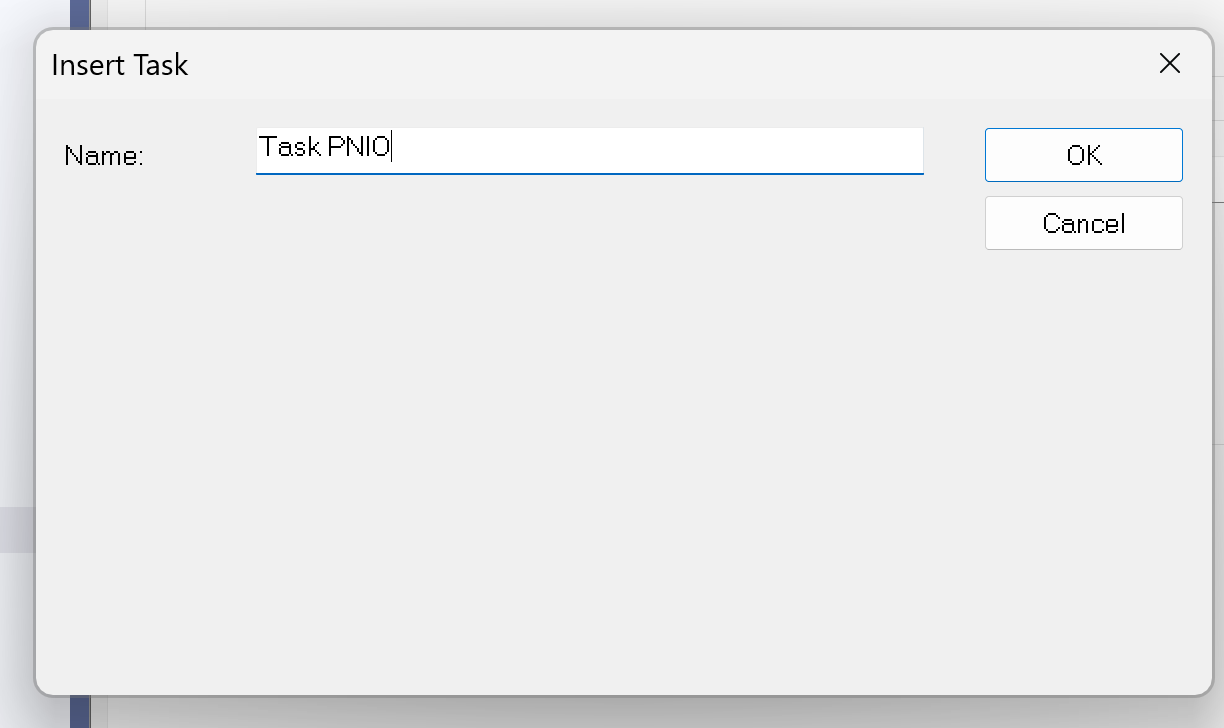The height and width of the screenshot is (728, 1224).
Task: Click the X icon at dialog's top corner
Action: pos(1169,64)
